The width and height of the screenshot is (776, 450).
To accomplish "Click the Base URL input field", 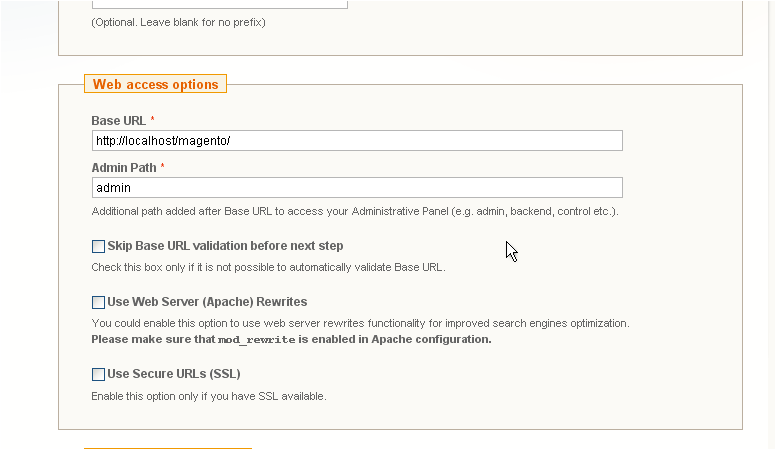I will [356, 141].
